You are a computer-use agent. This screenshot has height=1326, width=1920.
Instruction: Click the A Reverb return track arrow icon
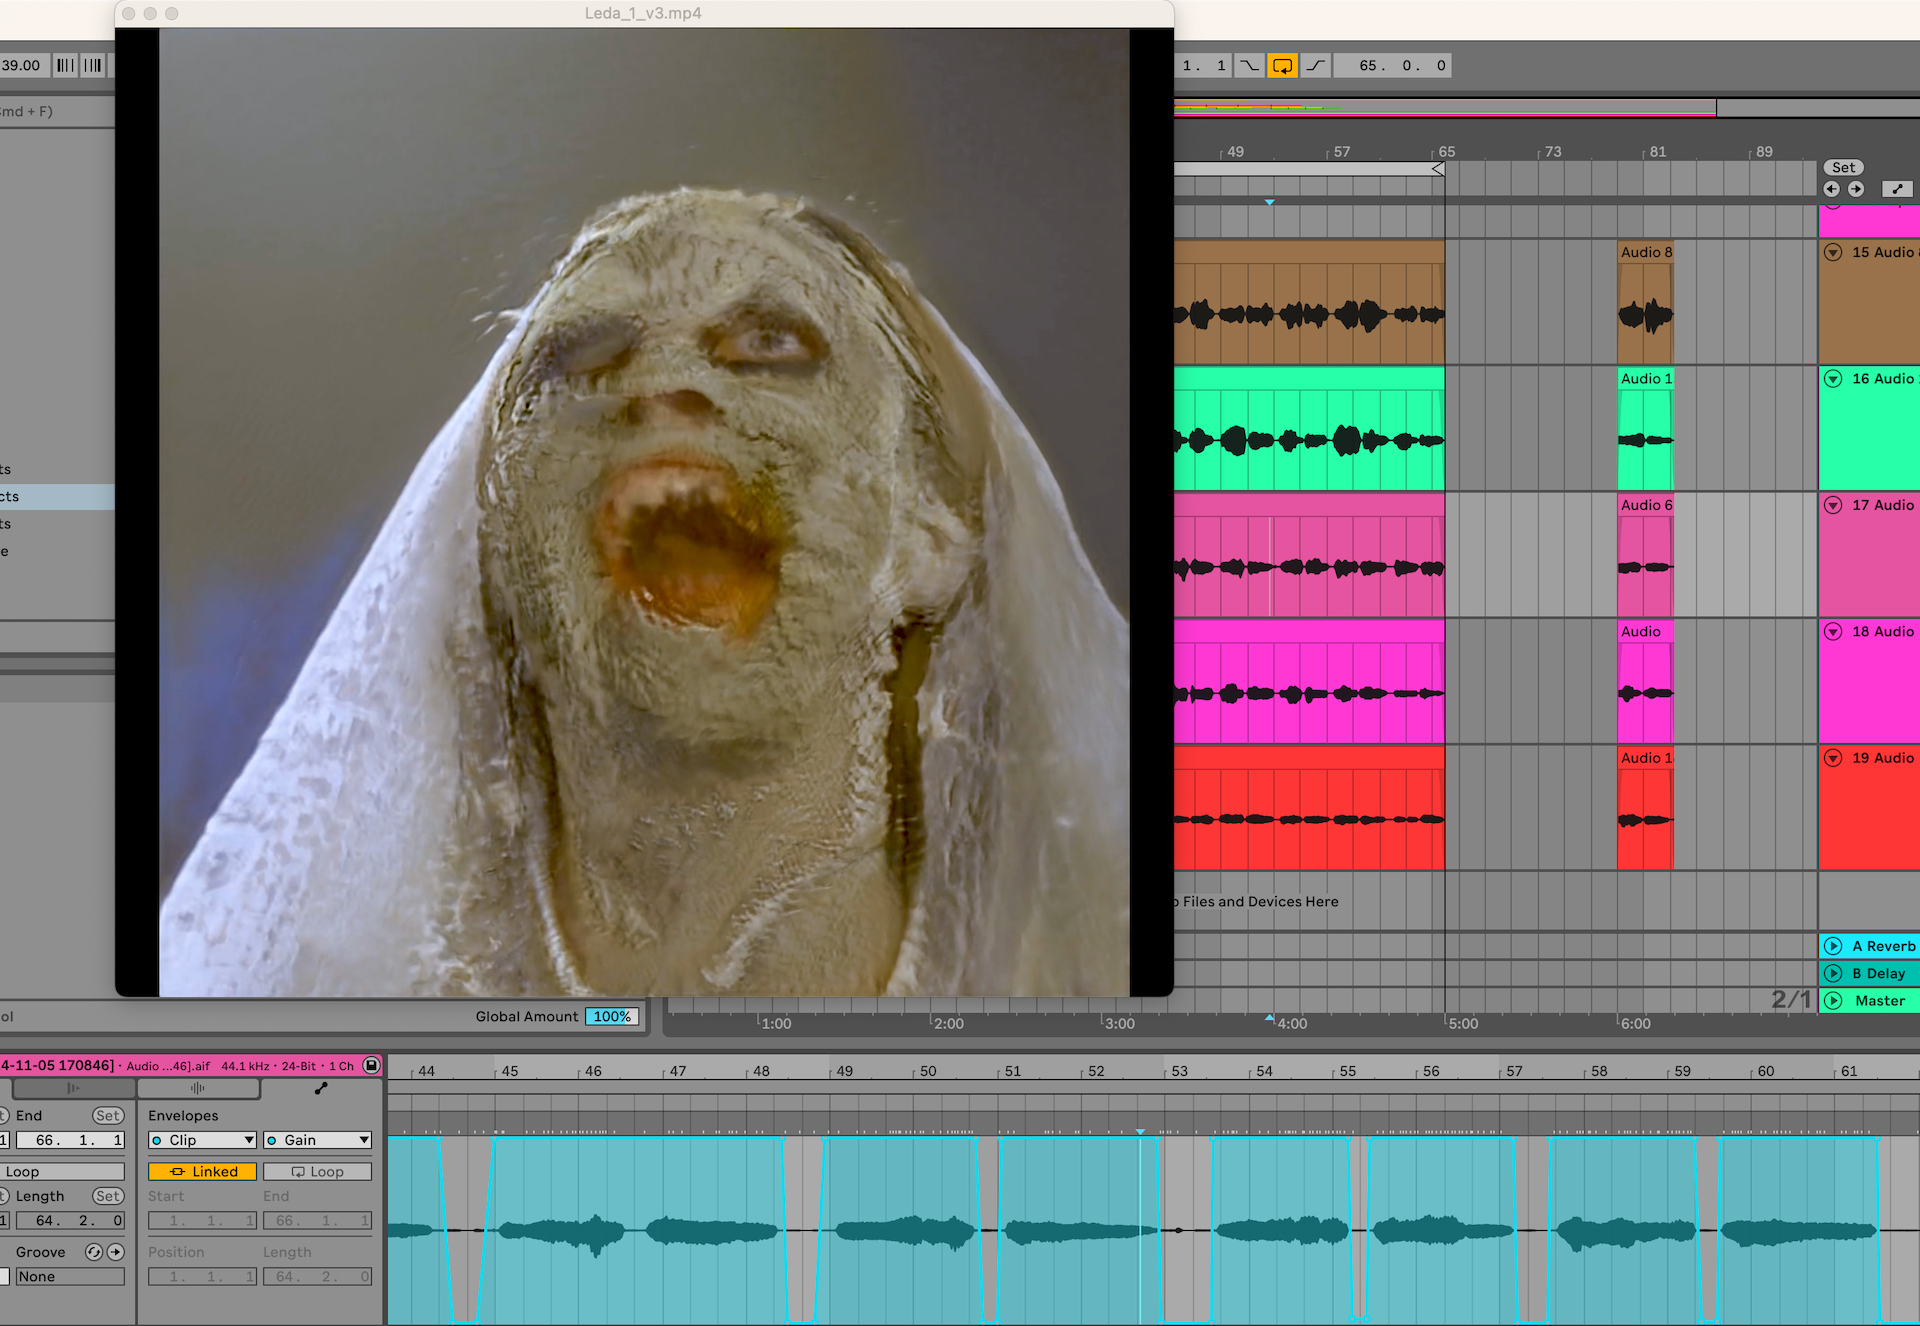point(1833,946)
